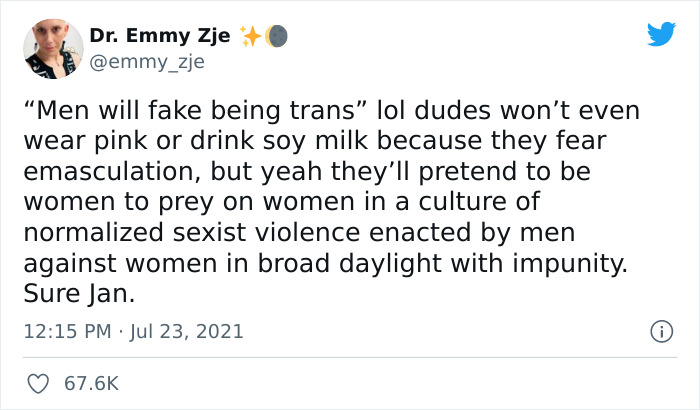Click the sparkles emoji beside the name
This screenshot has height=410, width=700.
tap(250, 36)
